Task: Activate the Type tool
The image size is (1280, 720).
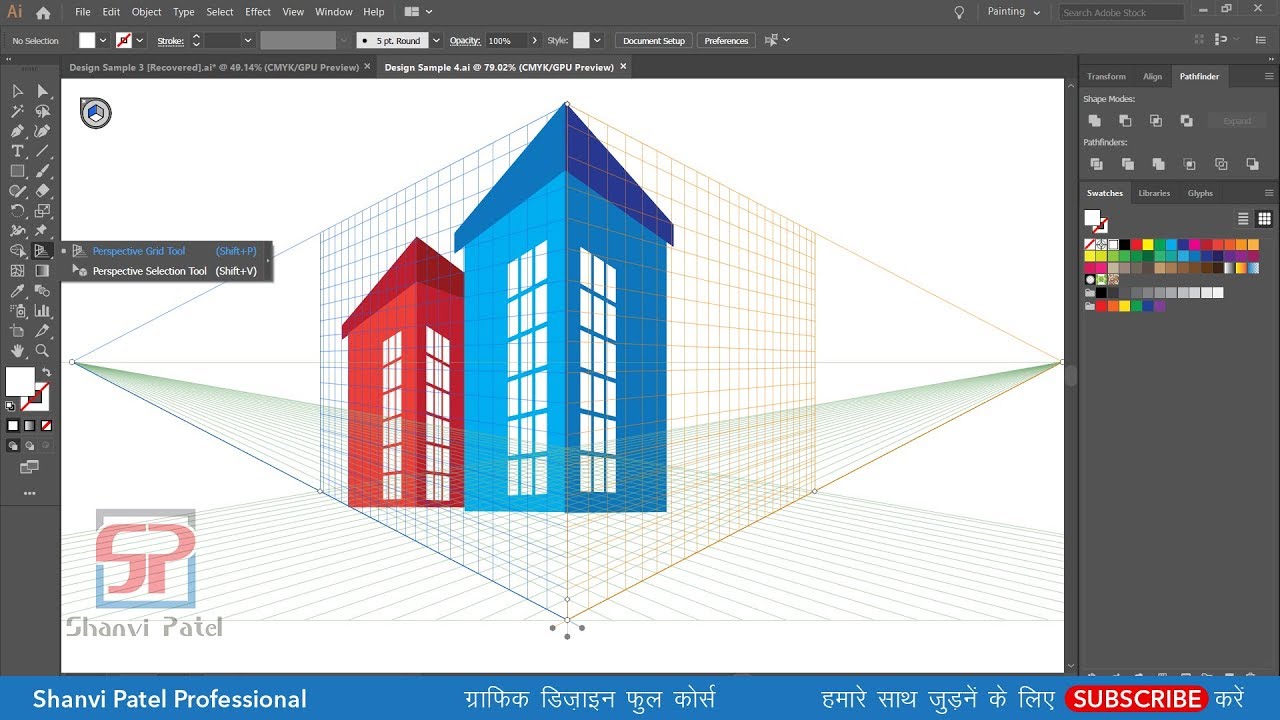Action: point(17,151)
